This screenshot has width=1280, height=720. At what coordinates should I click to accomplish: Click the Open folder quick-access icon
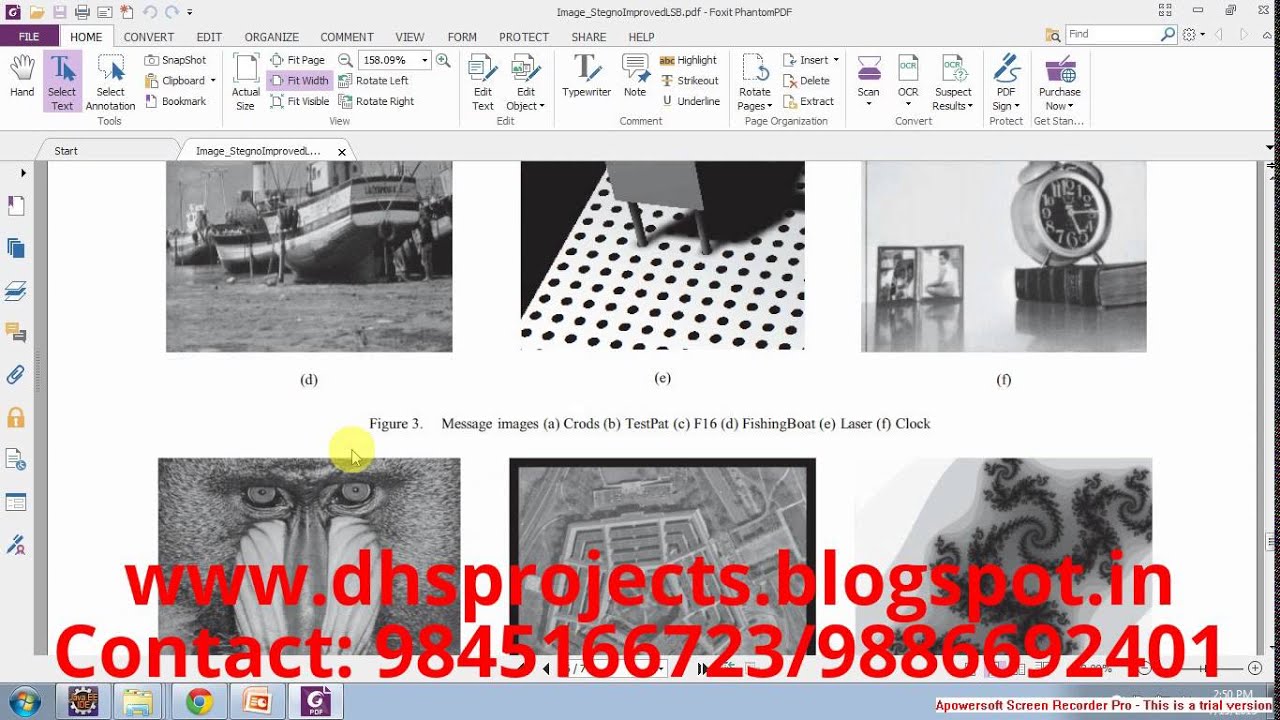[x=37, y=12]
